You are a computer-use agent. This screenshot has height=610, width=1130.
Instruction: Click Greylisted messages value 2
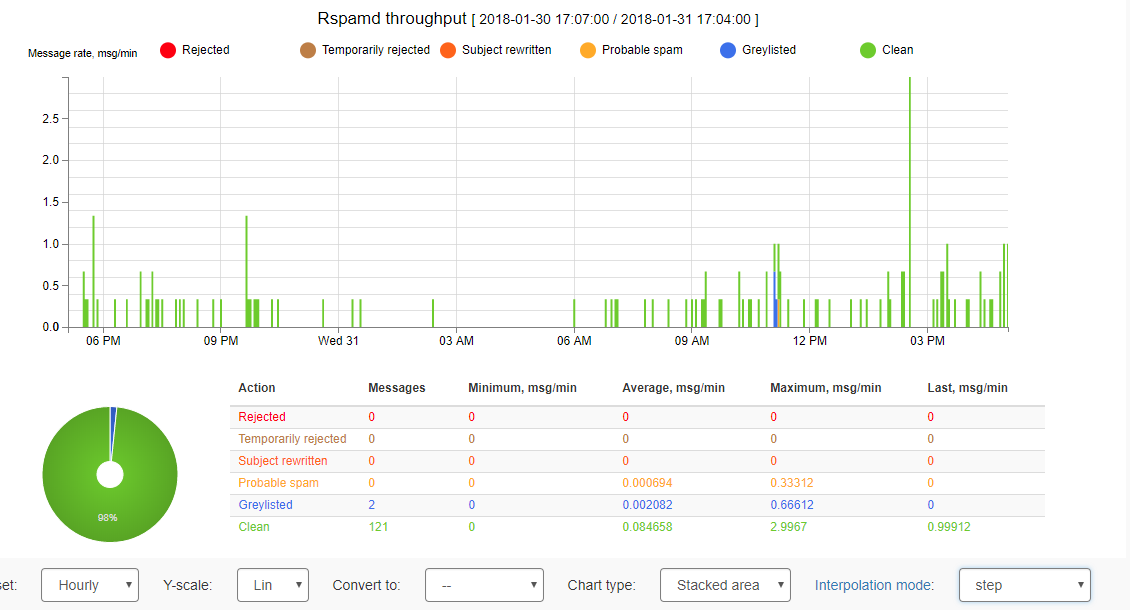[x=372, y=505]
